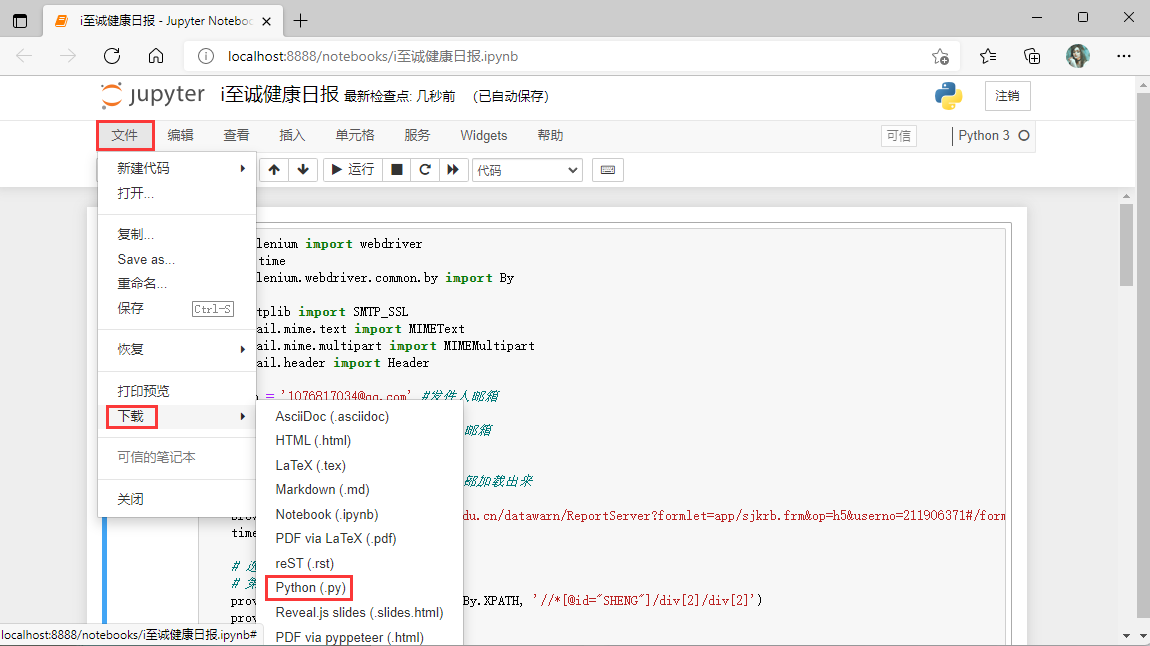
Task: Download as Notebook (.ipynb)
Action: pyautogui.click(x=360, y=515)
